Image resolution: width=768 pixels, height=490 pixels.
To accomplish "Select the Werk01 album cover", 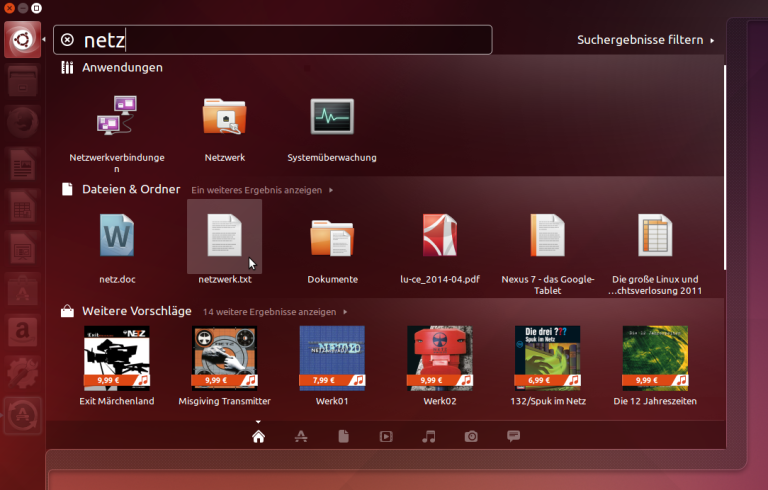I will (x=332, y=358).
